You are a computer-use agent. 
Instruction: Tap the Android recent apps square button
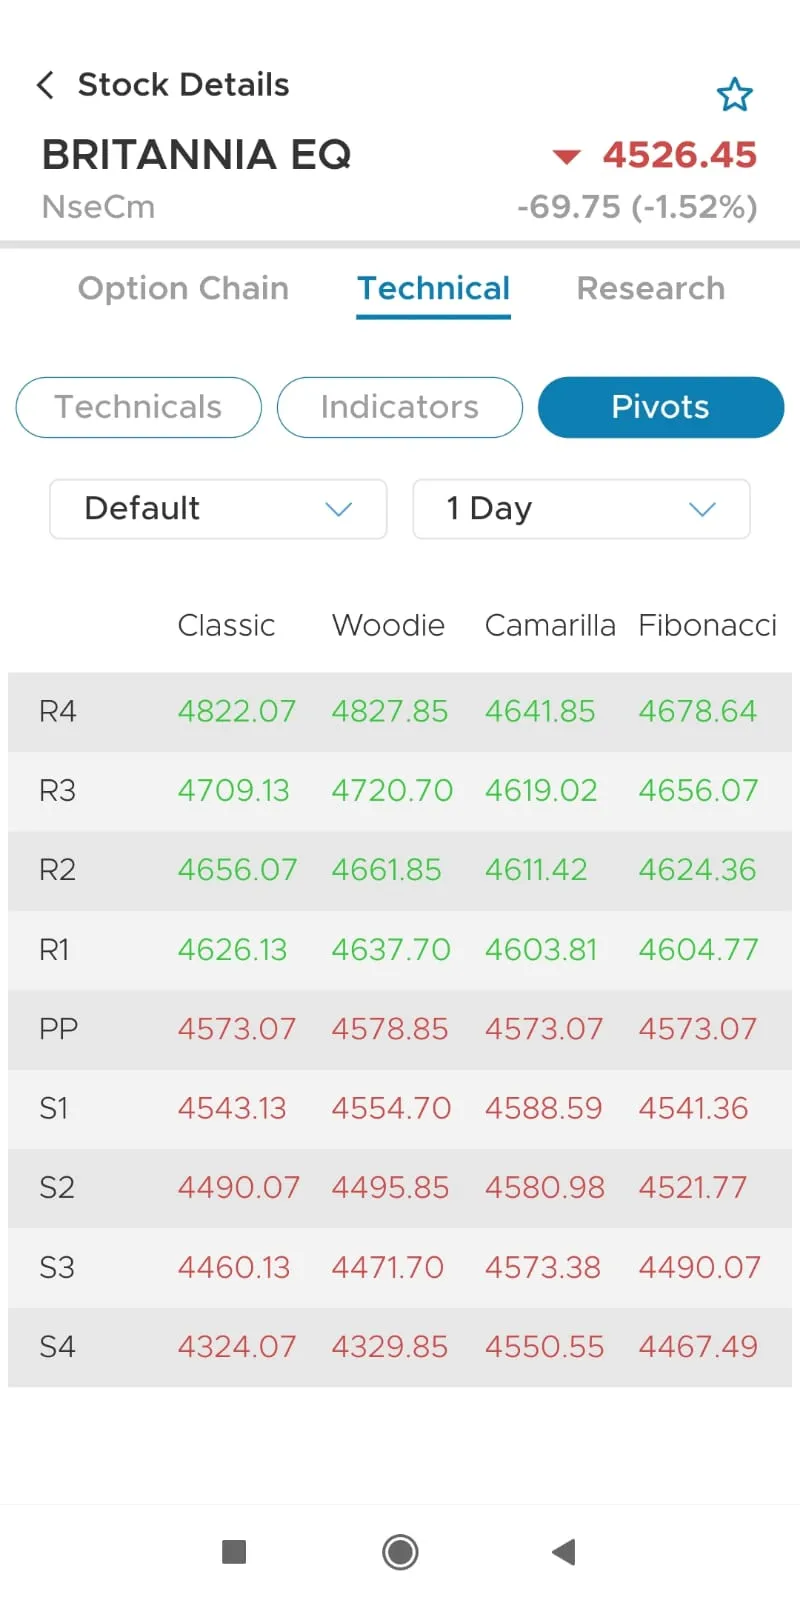[234, 1552]
